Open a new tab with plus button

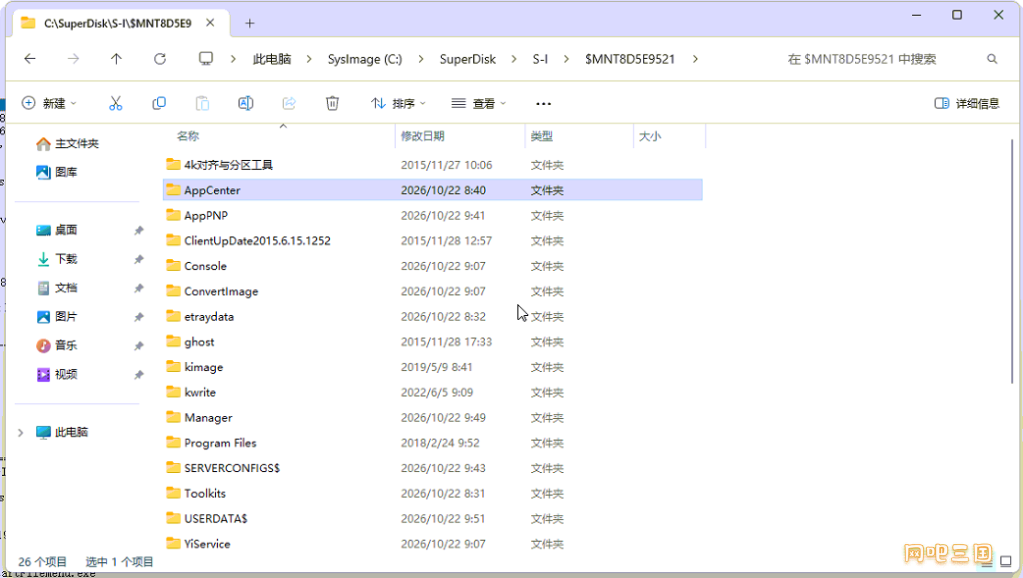pos(250,23)
